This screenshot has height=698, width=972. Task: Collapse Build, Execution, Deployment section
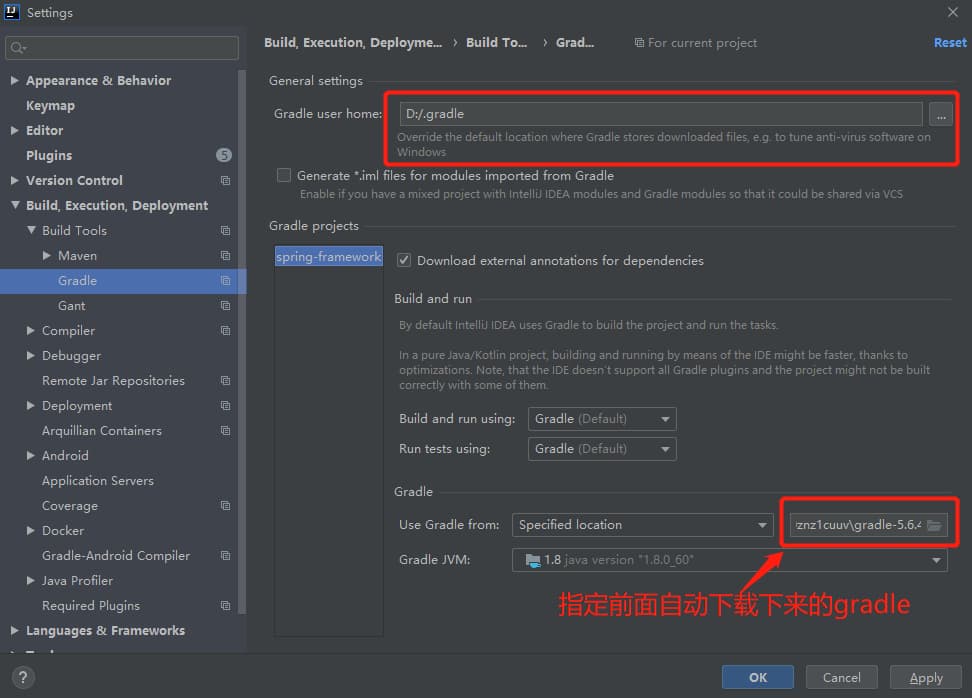15,205
